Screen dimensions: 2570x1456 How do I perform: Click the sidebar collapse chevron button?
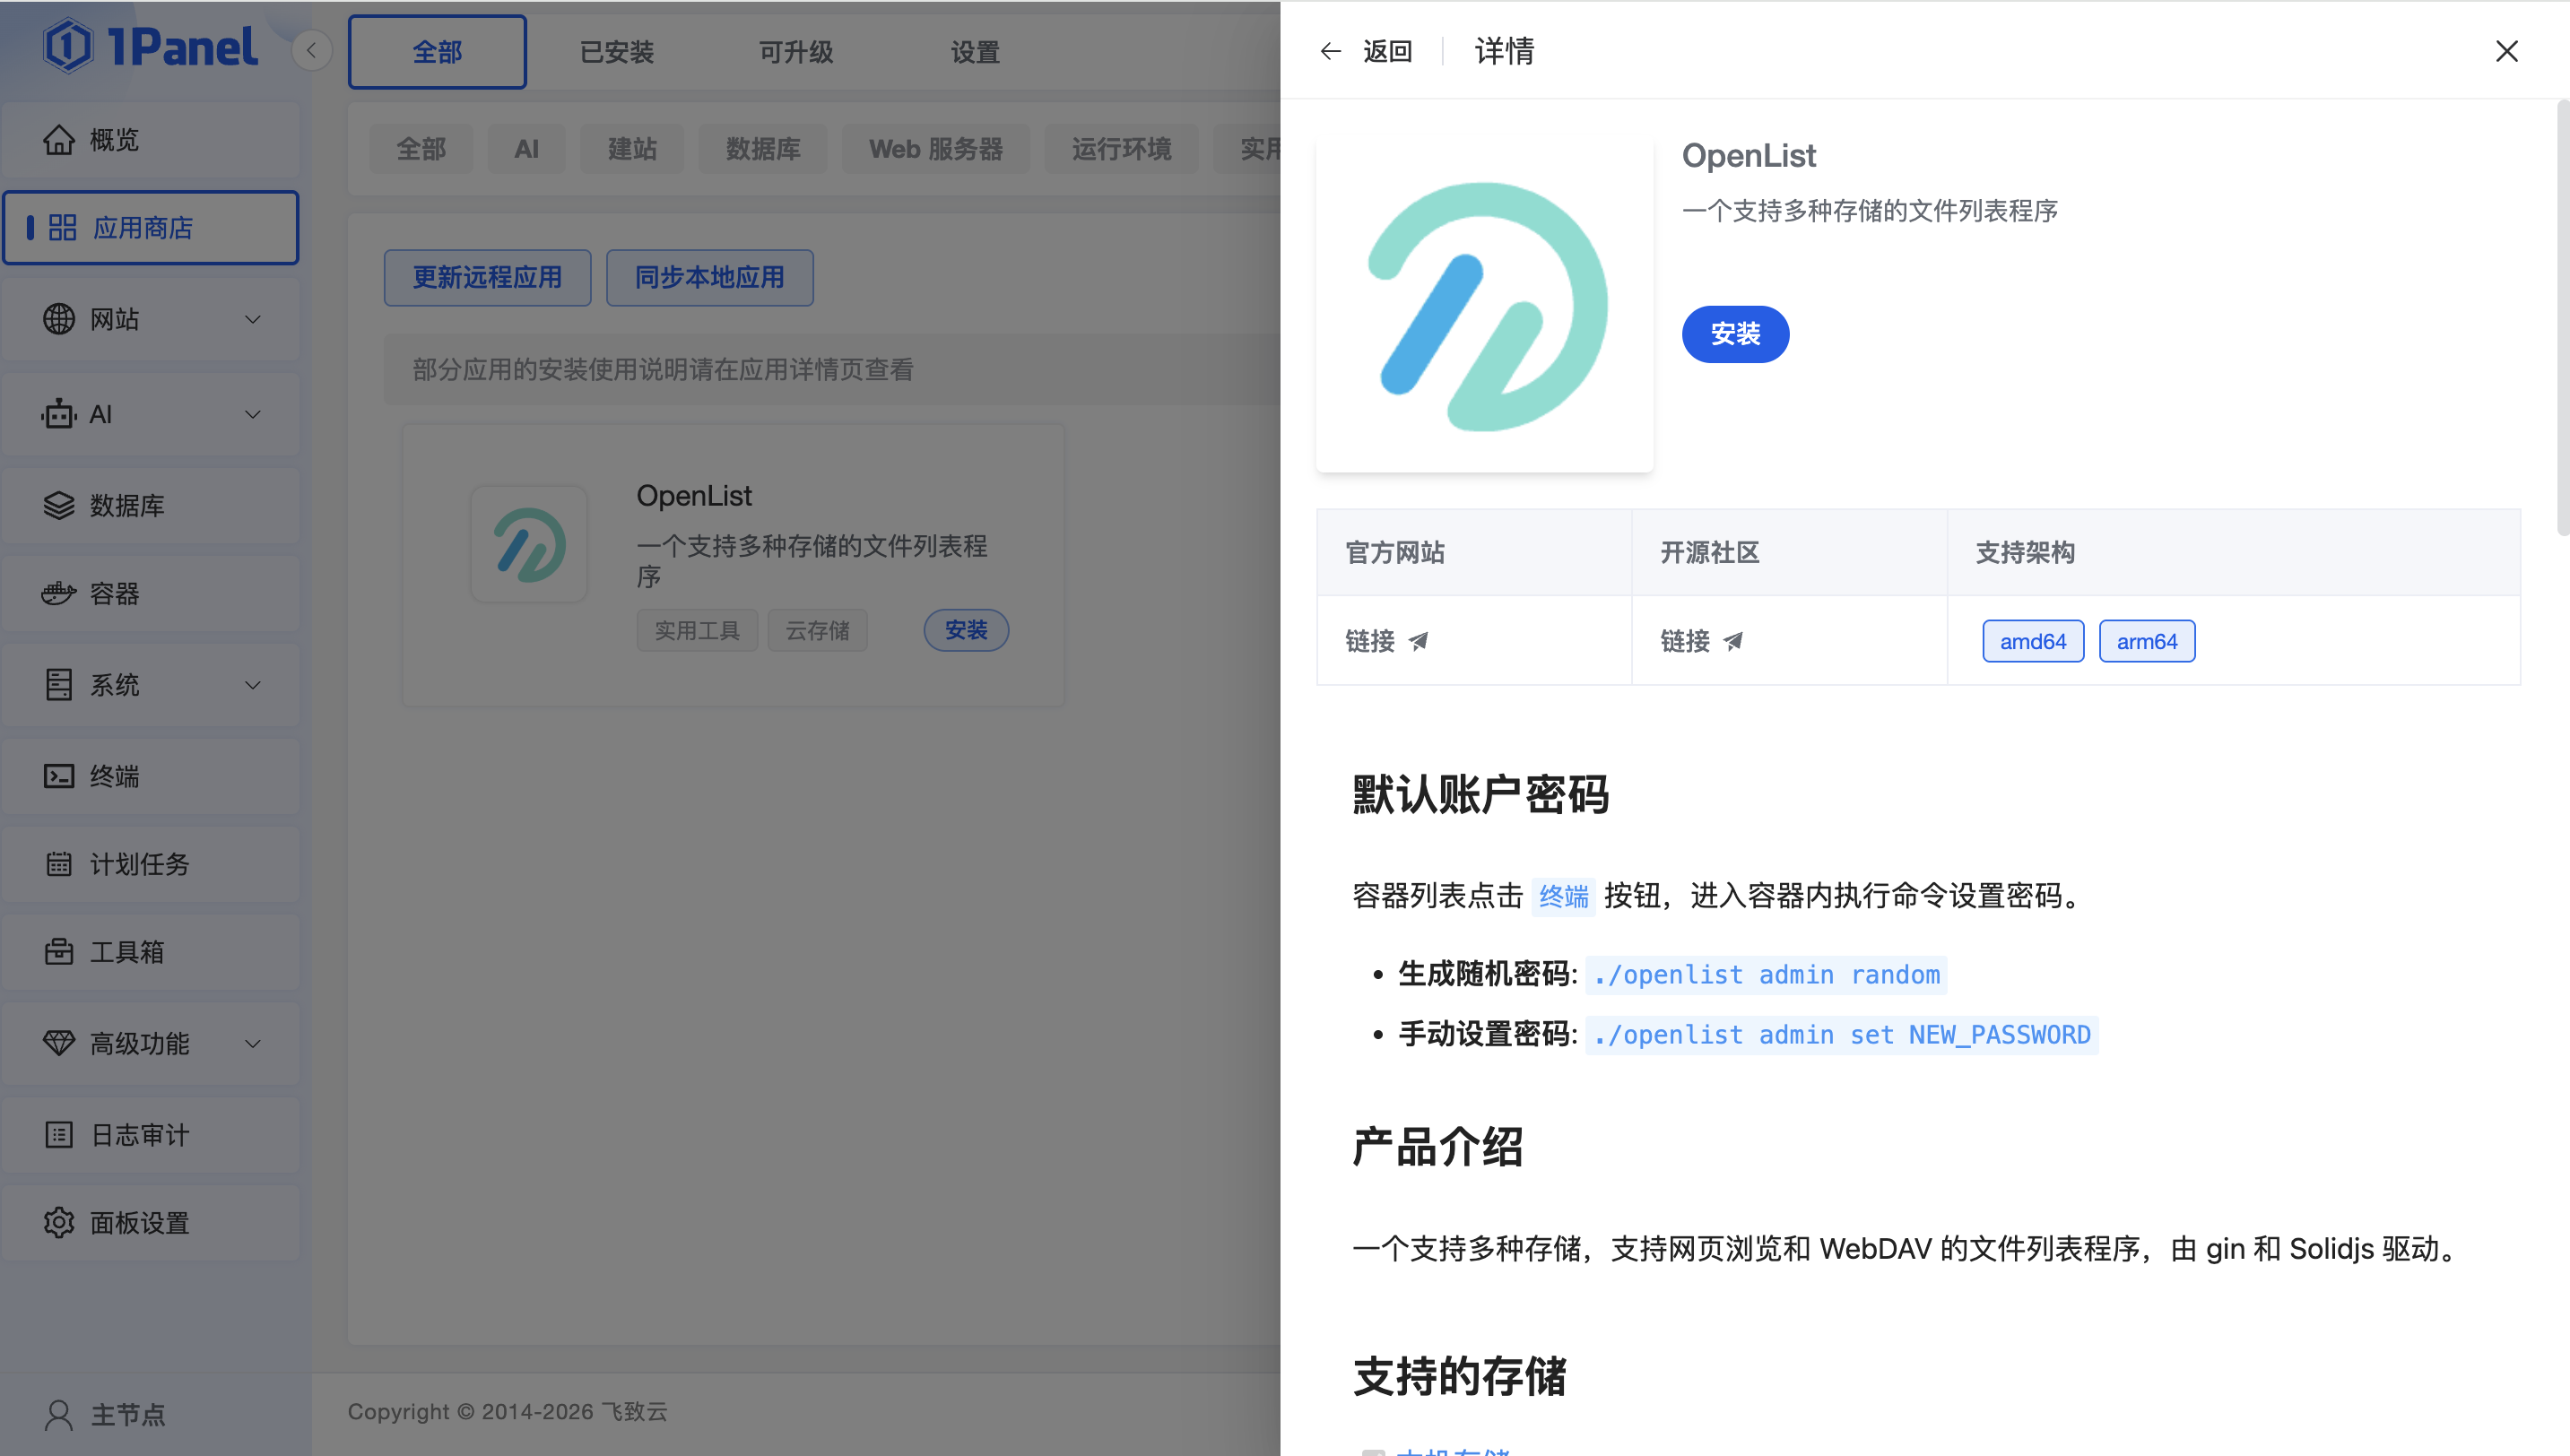tap(311, 50)
